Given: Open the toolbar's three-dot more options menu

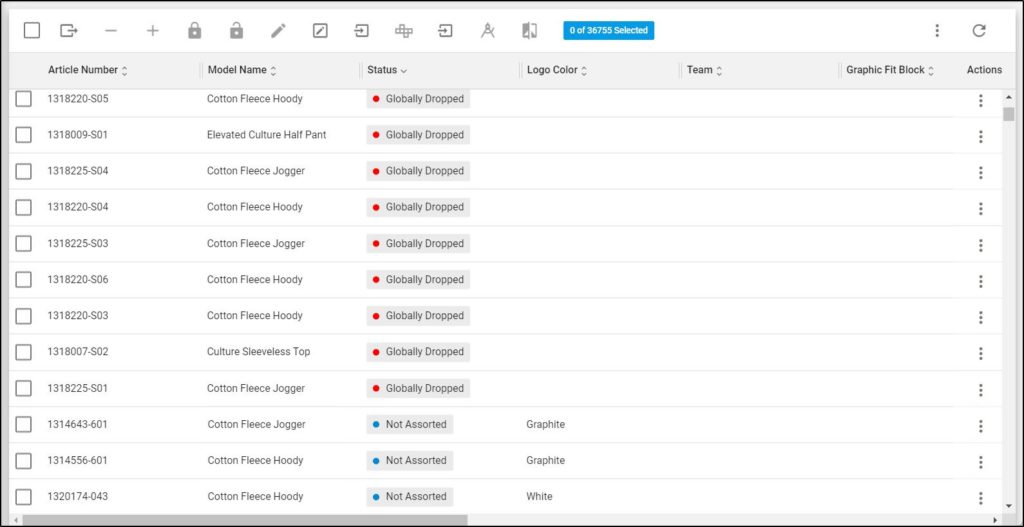Looking at the screenshot, I should [x=937, y=31].
